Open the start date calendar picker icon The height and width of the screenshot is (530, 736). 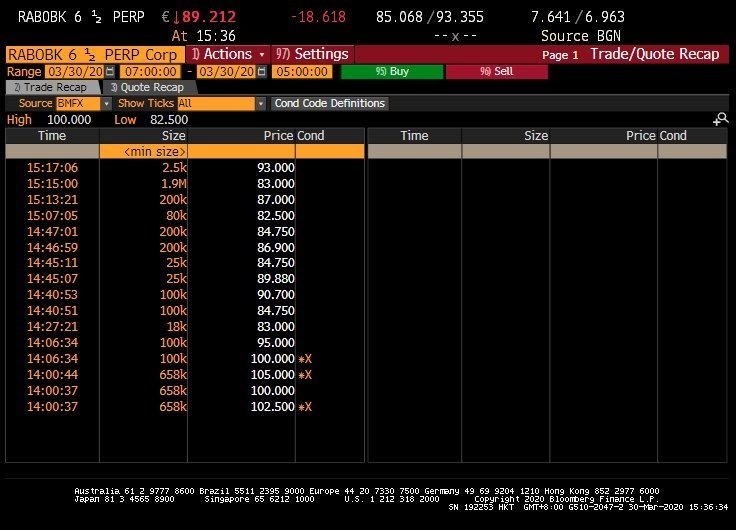click(x=110, y=72)
